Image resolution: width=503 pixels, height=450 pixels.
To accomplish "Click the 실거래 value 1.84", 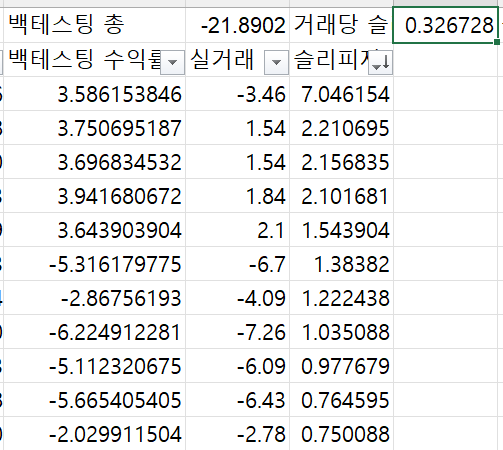I will 237,196.
